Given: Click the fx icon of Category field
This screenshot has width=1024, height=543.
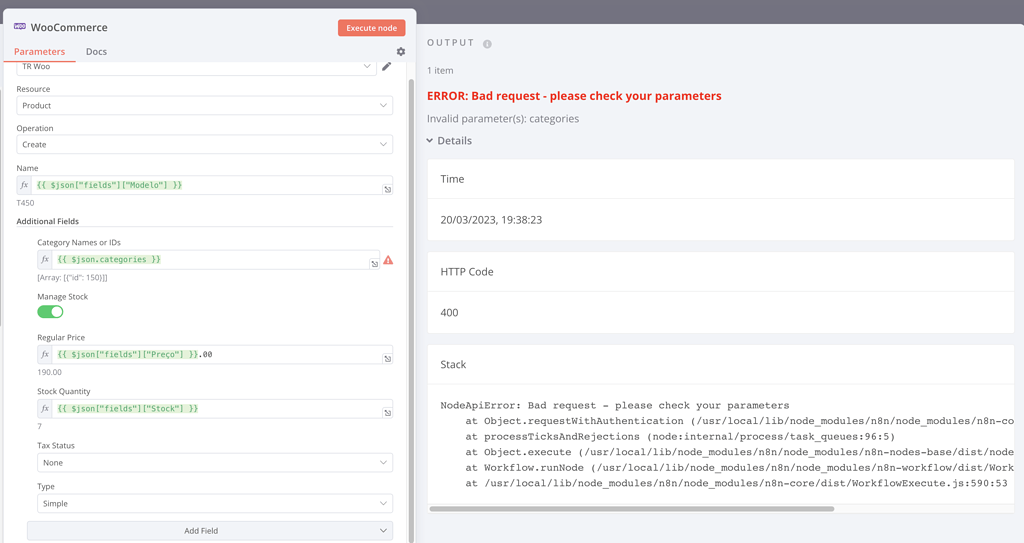Looking at the screenshot, I should [45, 260].
